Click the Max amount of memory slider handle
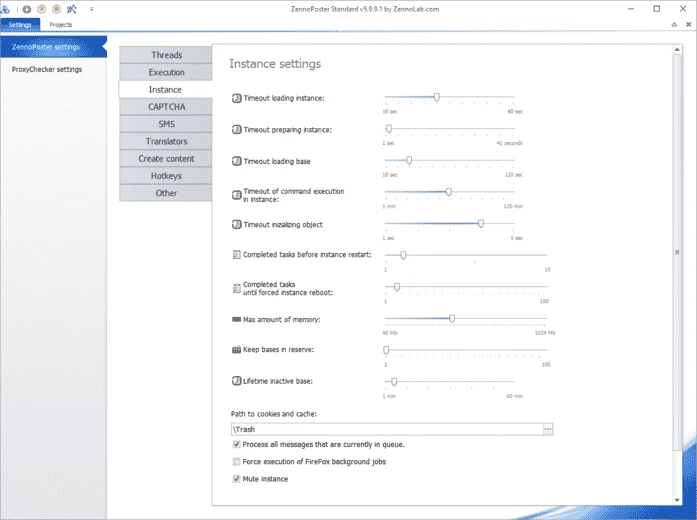 [x=452, y=319]
